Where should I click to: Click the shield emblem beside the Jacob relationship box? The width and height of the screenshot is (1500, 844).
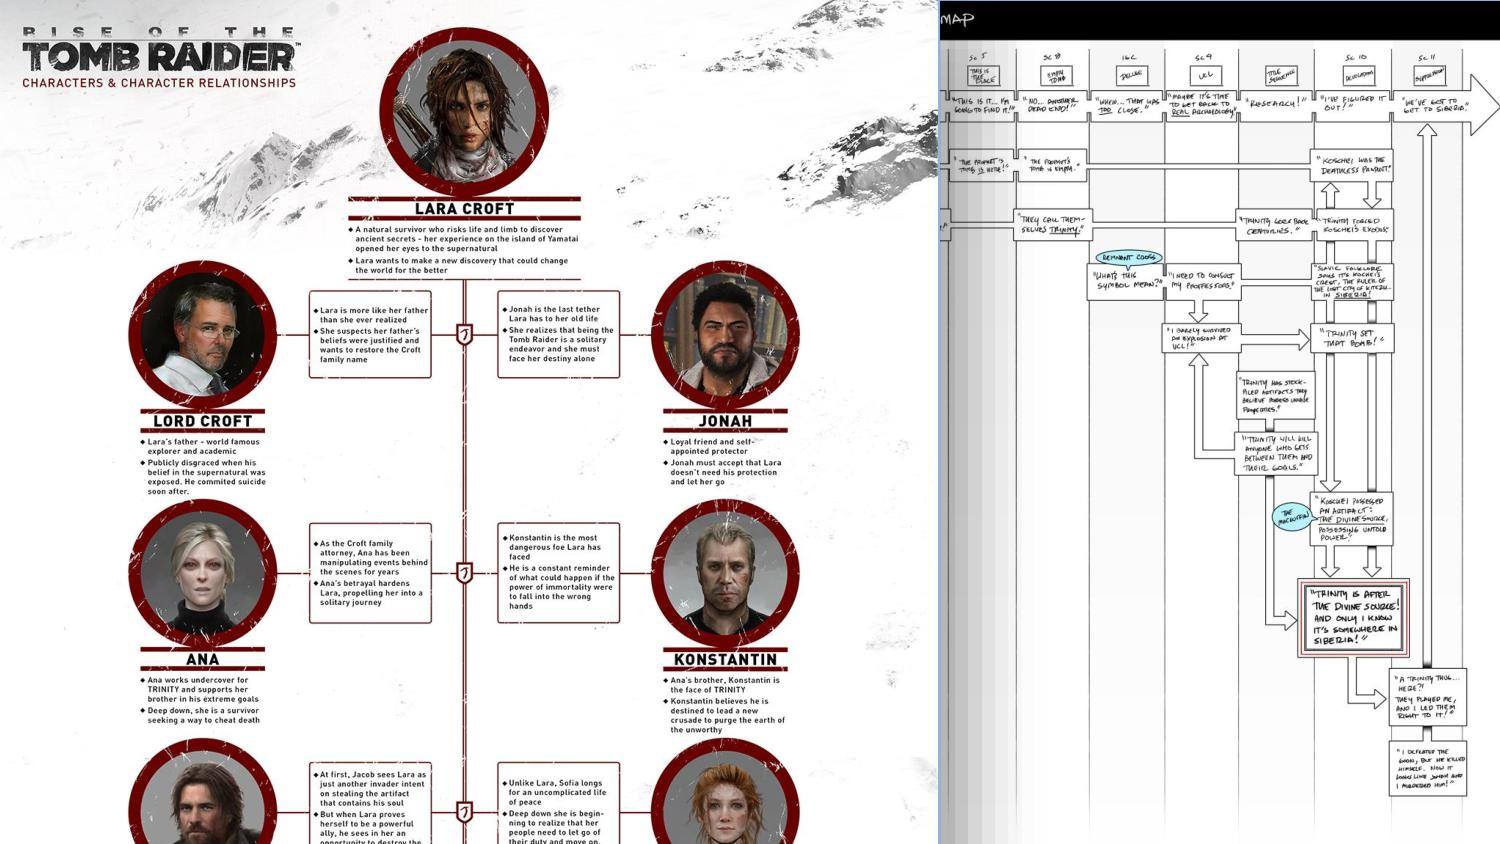pos(464,812)
